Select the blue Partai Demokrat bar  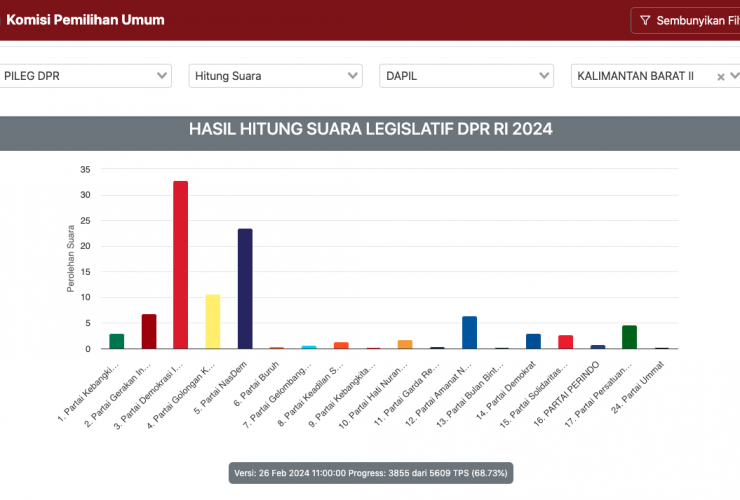533,342
